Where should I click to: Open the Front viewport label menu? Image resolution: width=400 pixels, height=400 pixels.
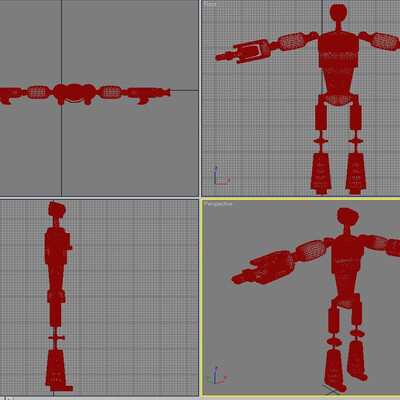point(210,4)
